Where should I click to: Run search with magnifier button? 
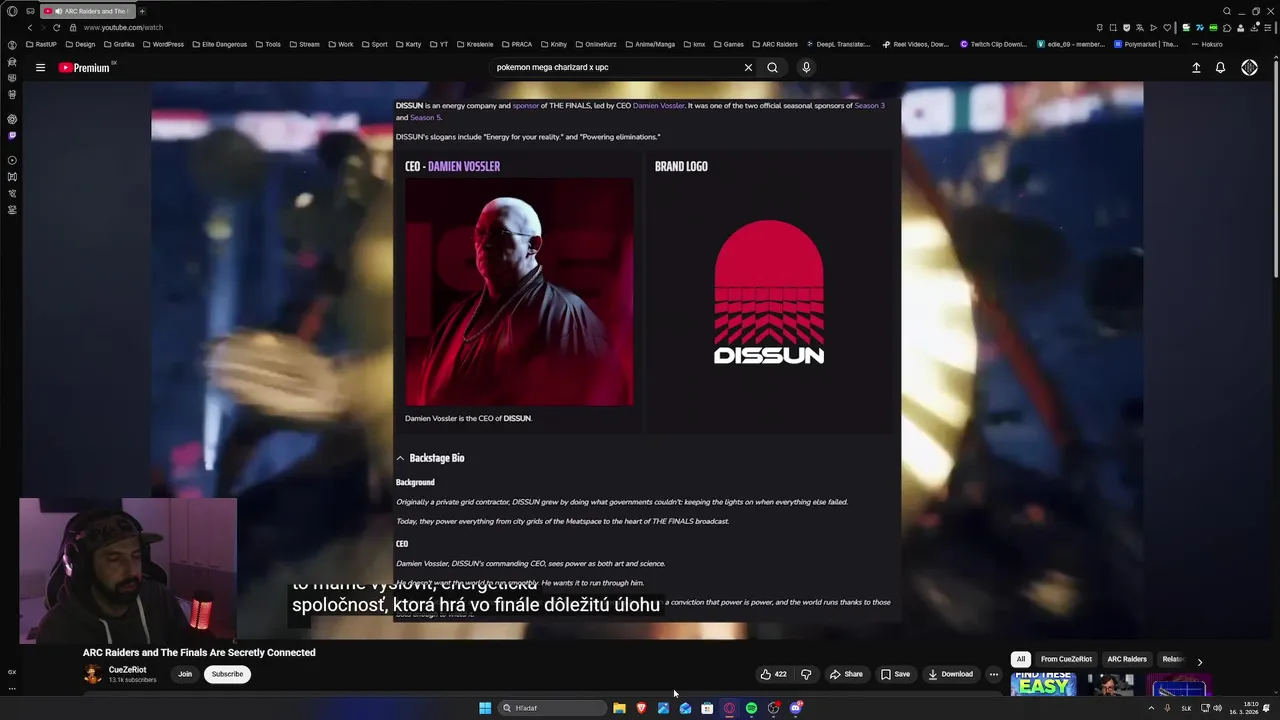[x=772, y=67]
